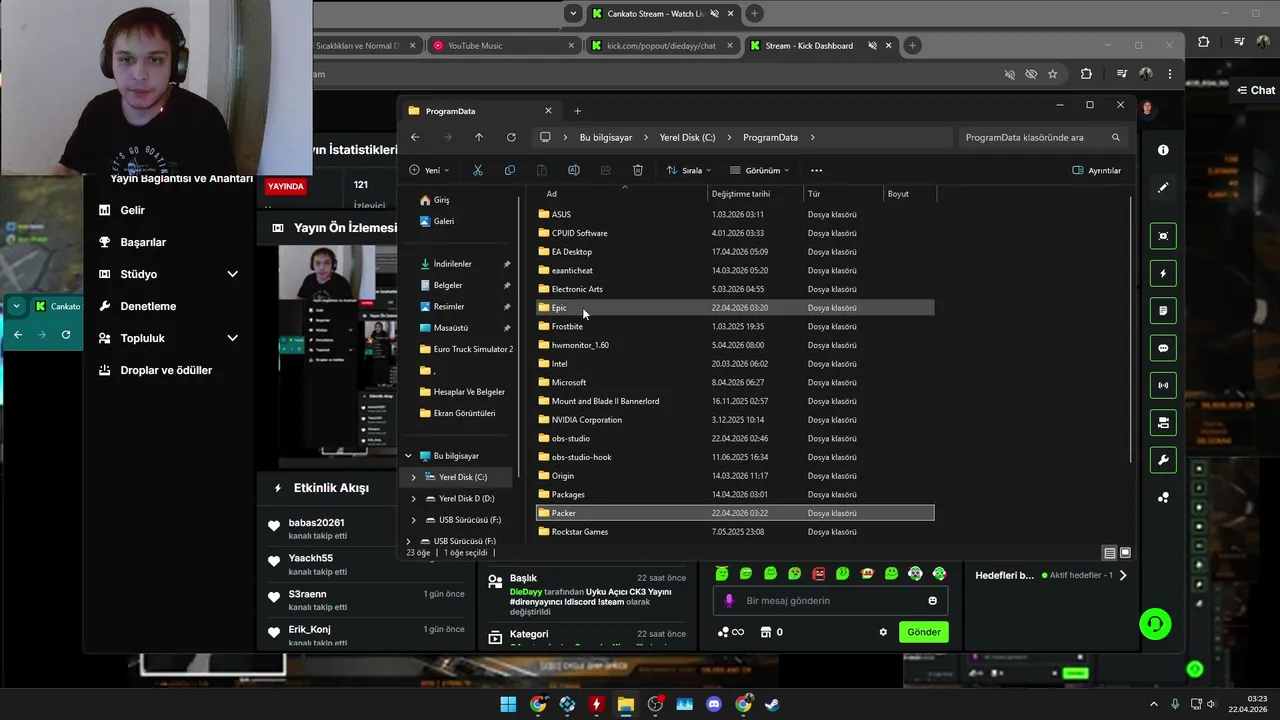Open the Sırala sort dropdown

point(689,170)
